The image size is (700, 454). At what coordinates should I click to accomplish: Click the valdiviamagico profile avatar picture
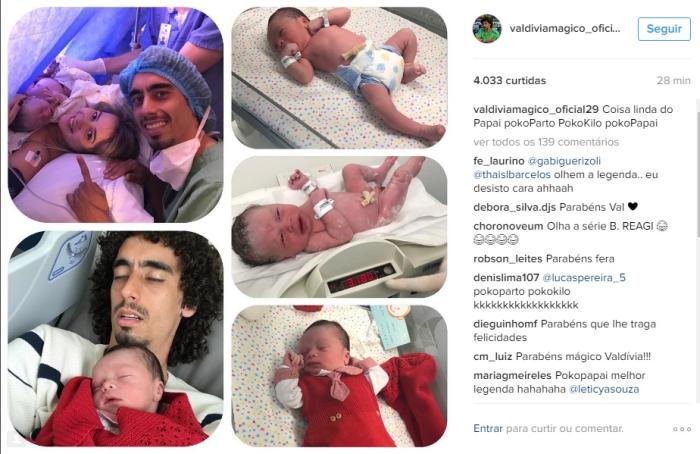(487, 29)
